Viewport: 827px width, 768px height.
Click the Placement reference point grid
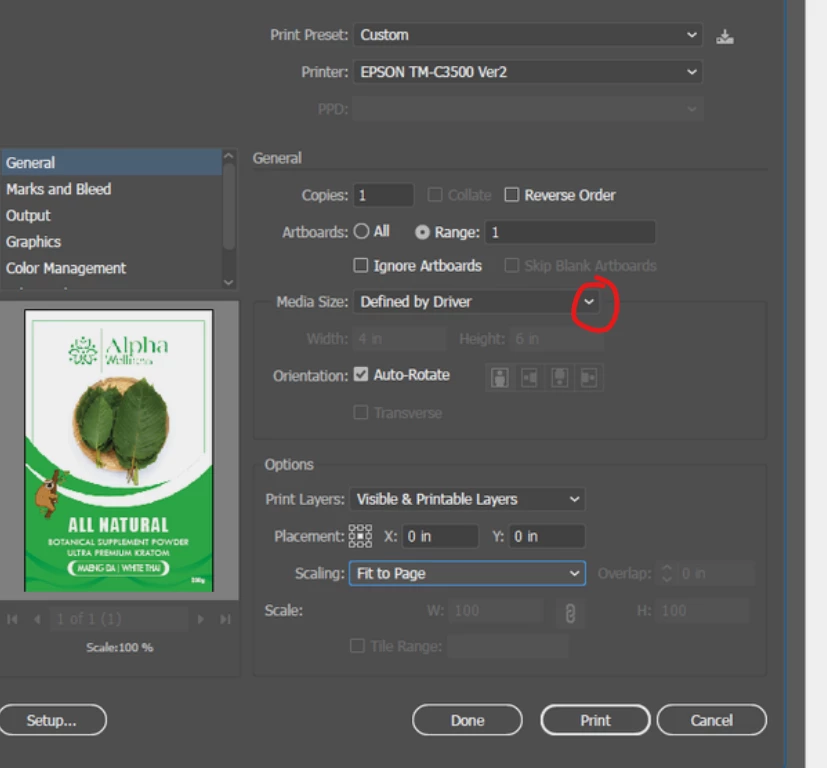click(360, 536)
